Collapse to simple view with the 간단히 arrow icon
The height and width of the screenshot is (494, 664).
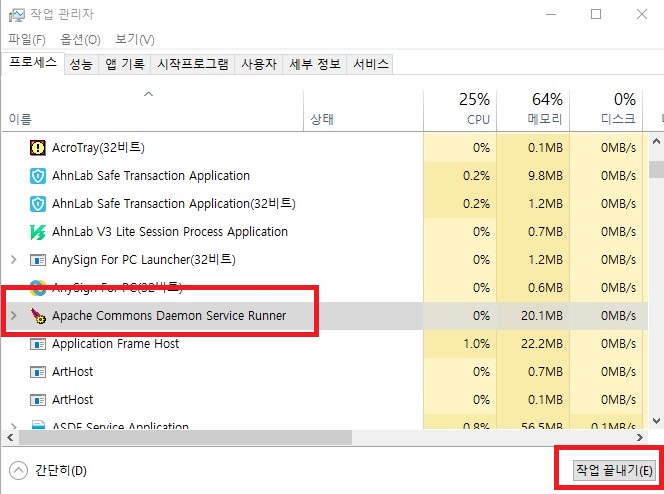[18, 471]
